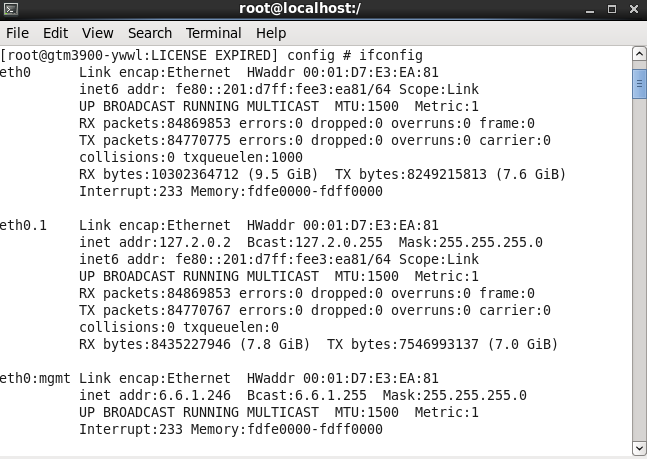Click the scrollbar up arrow
The image size is (647, 459).
(x=639, y=54)
